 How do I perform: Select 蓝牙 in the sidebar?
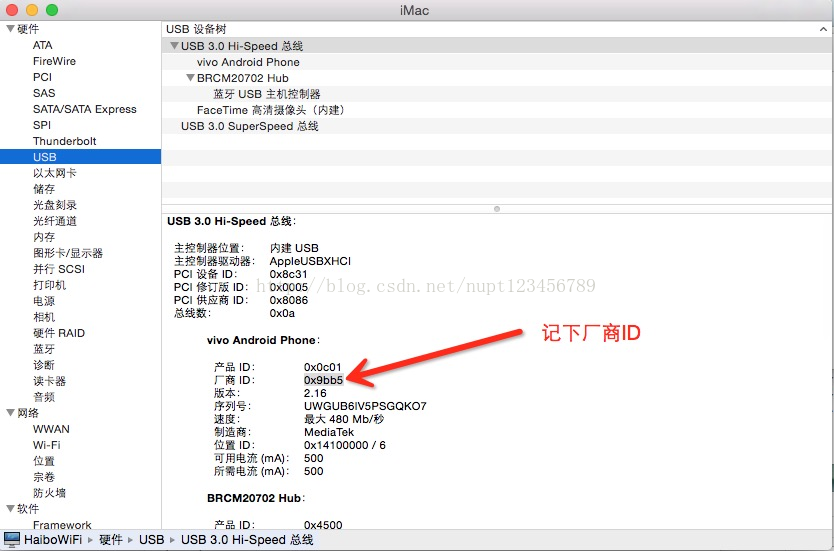tap(44, 349)
